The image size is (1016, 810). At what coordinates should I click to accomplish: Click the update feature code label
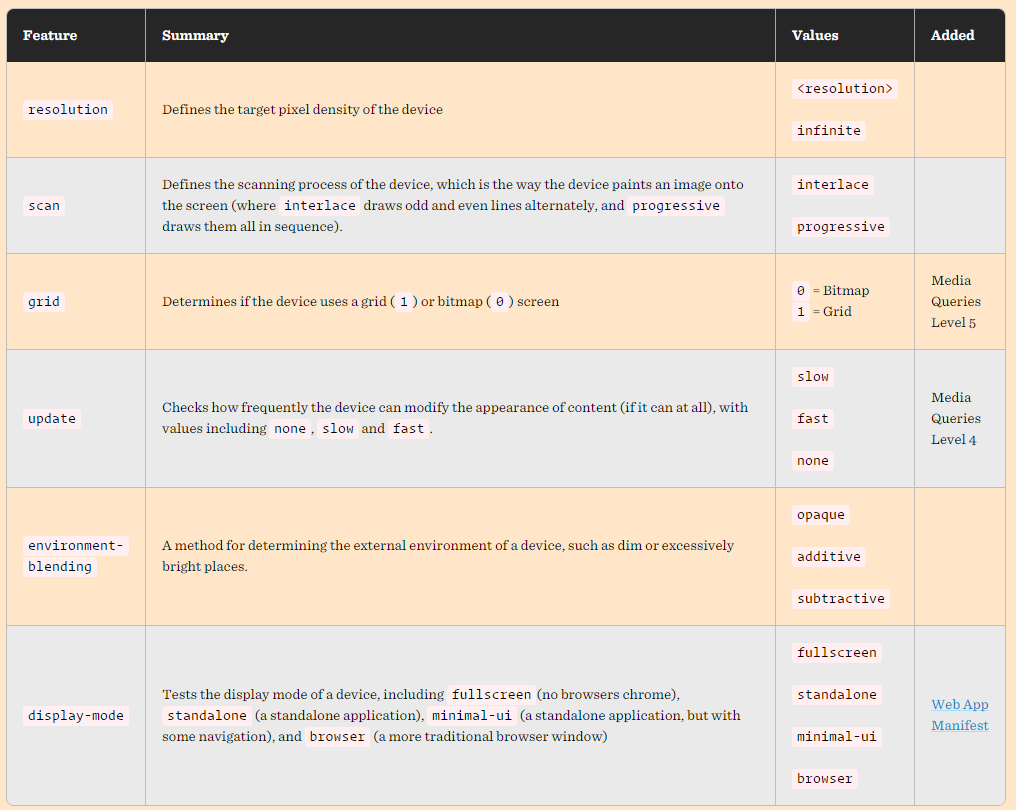(52, 419)
